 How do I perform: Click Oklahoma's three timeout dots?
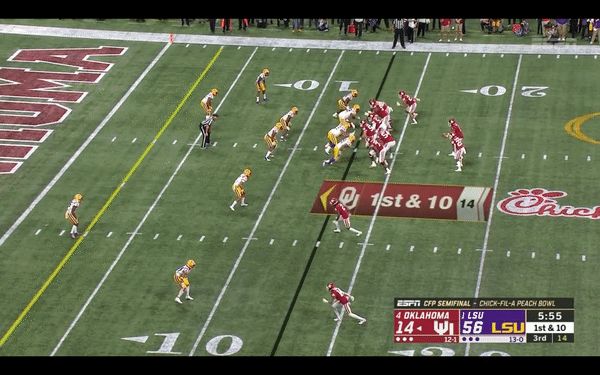404,339
